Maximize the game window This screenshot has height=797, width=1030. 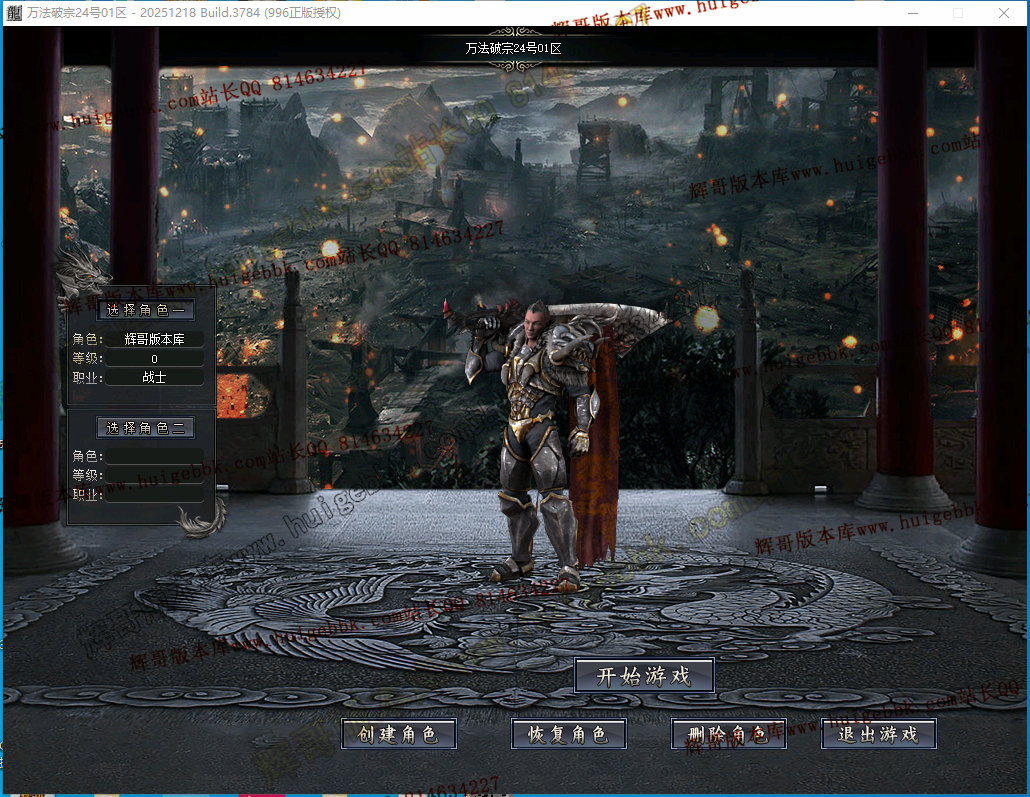[x=958, y=13]
